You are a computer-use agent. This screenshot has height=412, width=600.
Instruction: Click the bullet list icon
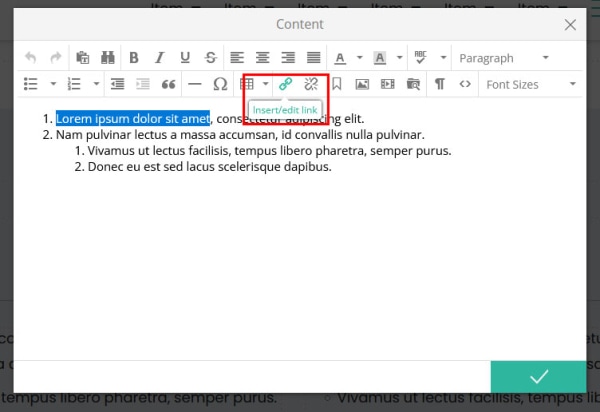[x=31, y=84]
